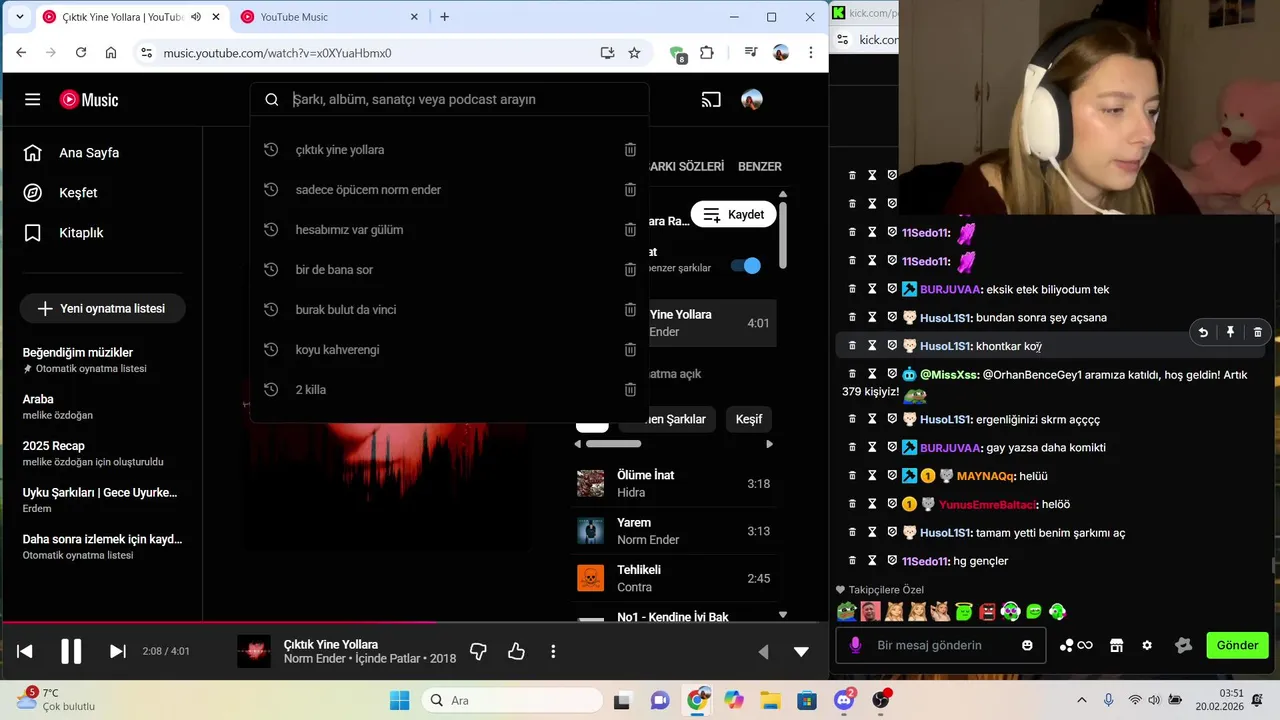Click the Kick chat message input
This screenshot has width=1280, height=720.
pyautogui.click(x=940, y=646)
